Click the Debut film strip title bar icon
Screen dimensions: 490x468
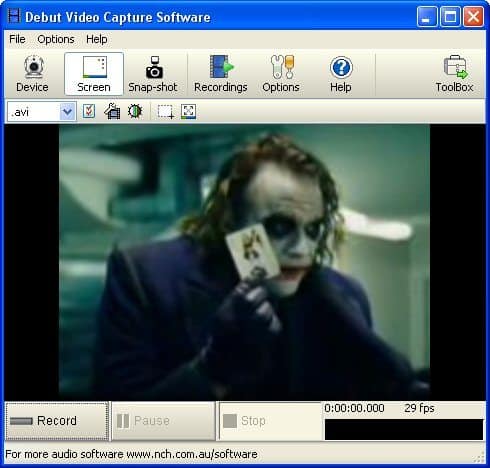point(14,16)
